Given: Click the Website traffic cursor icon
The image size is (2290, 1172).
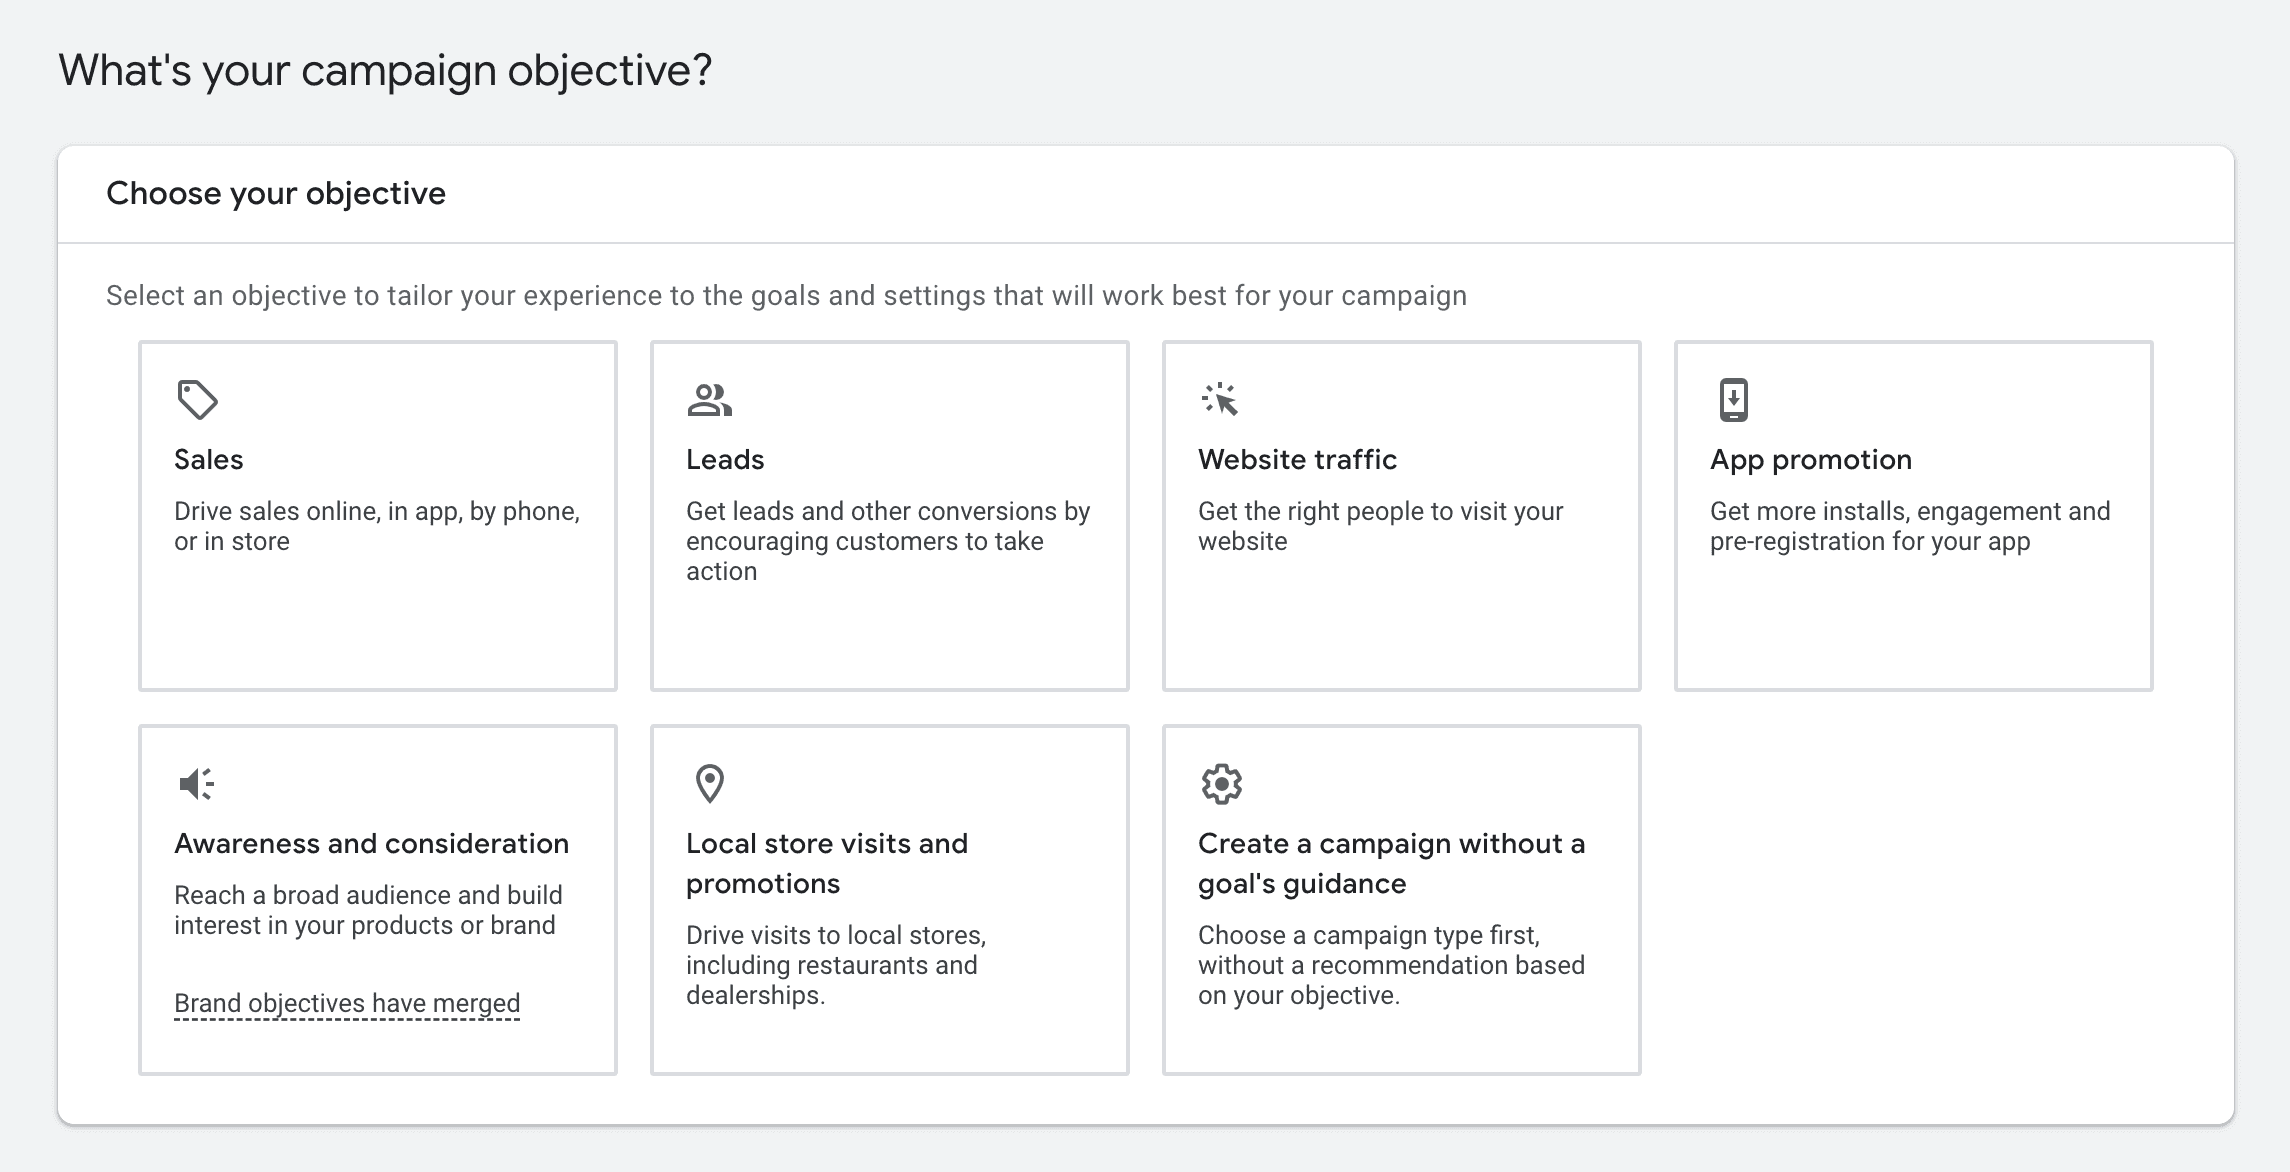Looking at the screenshot, I should pyautogui.click(x=1220, y=399).
